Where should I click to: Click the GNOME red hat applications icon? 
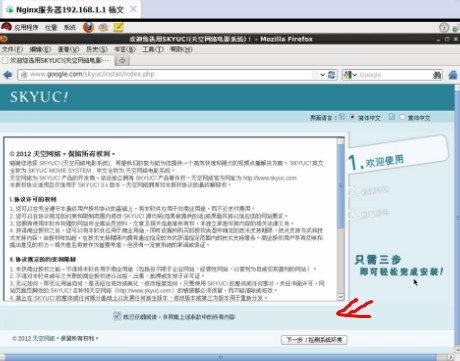(x=6, y=27)
